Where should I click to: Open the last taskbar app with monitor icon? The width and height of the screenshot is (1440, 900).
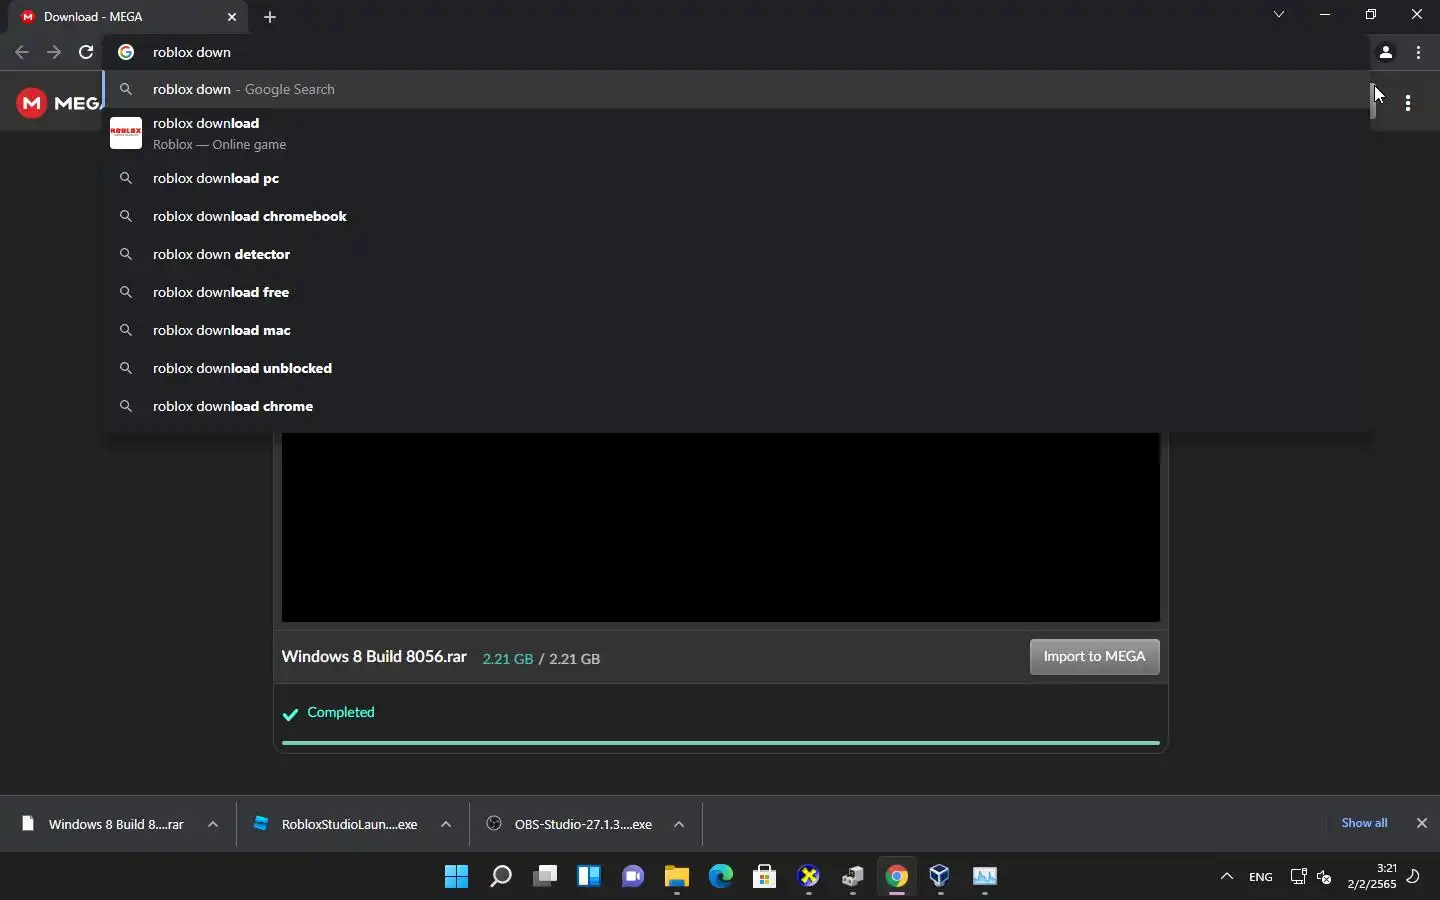point(986,877)
